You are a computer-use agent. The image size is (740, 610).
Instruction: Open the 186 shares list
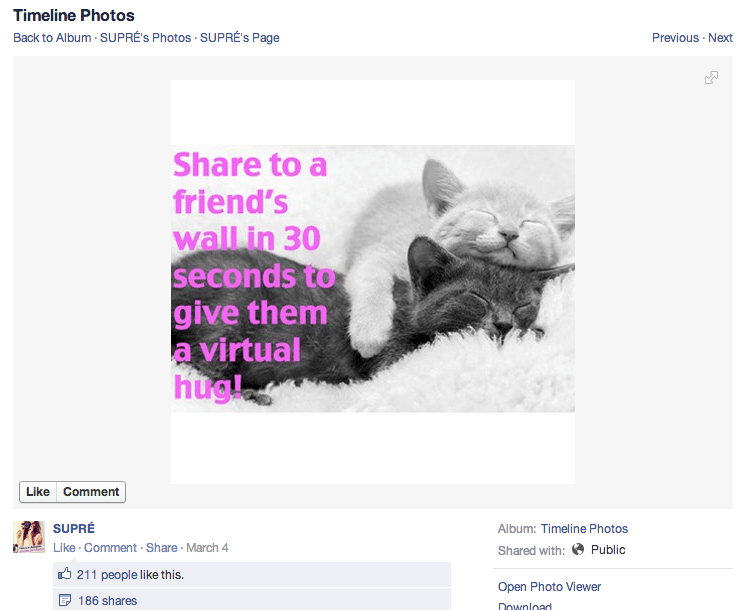tap(108, 601)
